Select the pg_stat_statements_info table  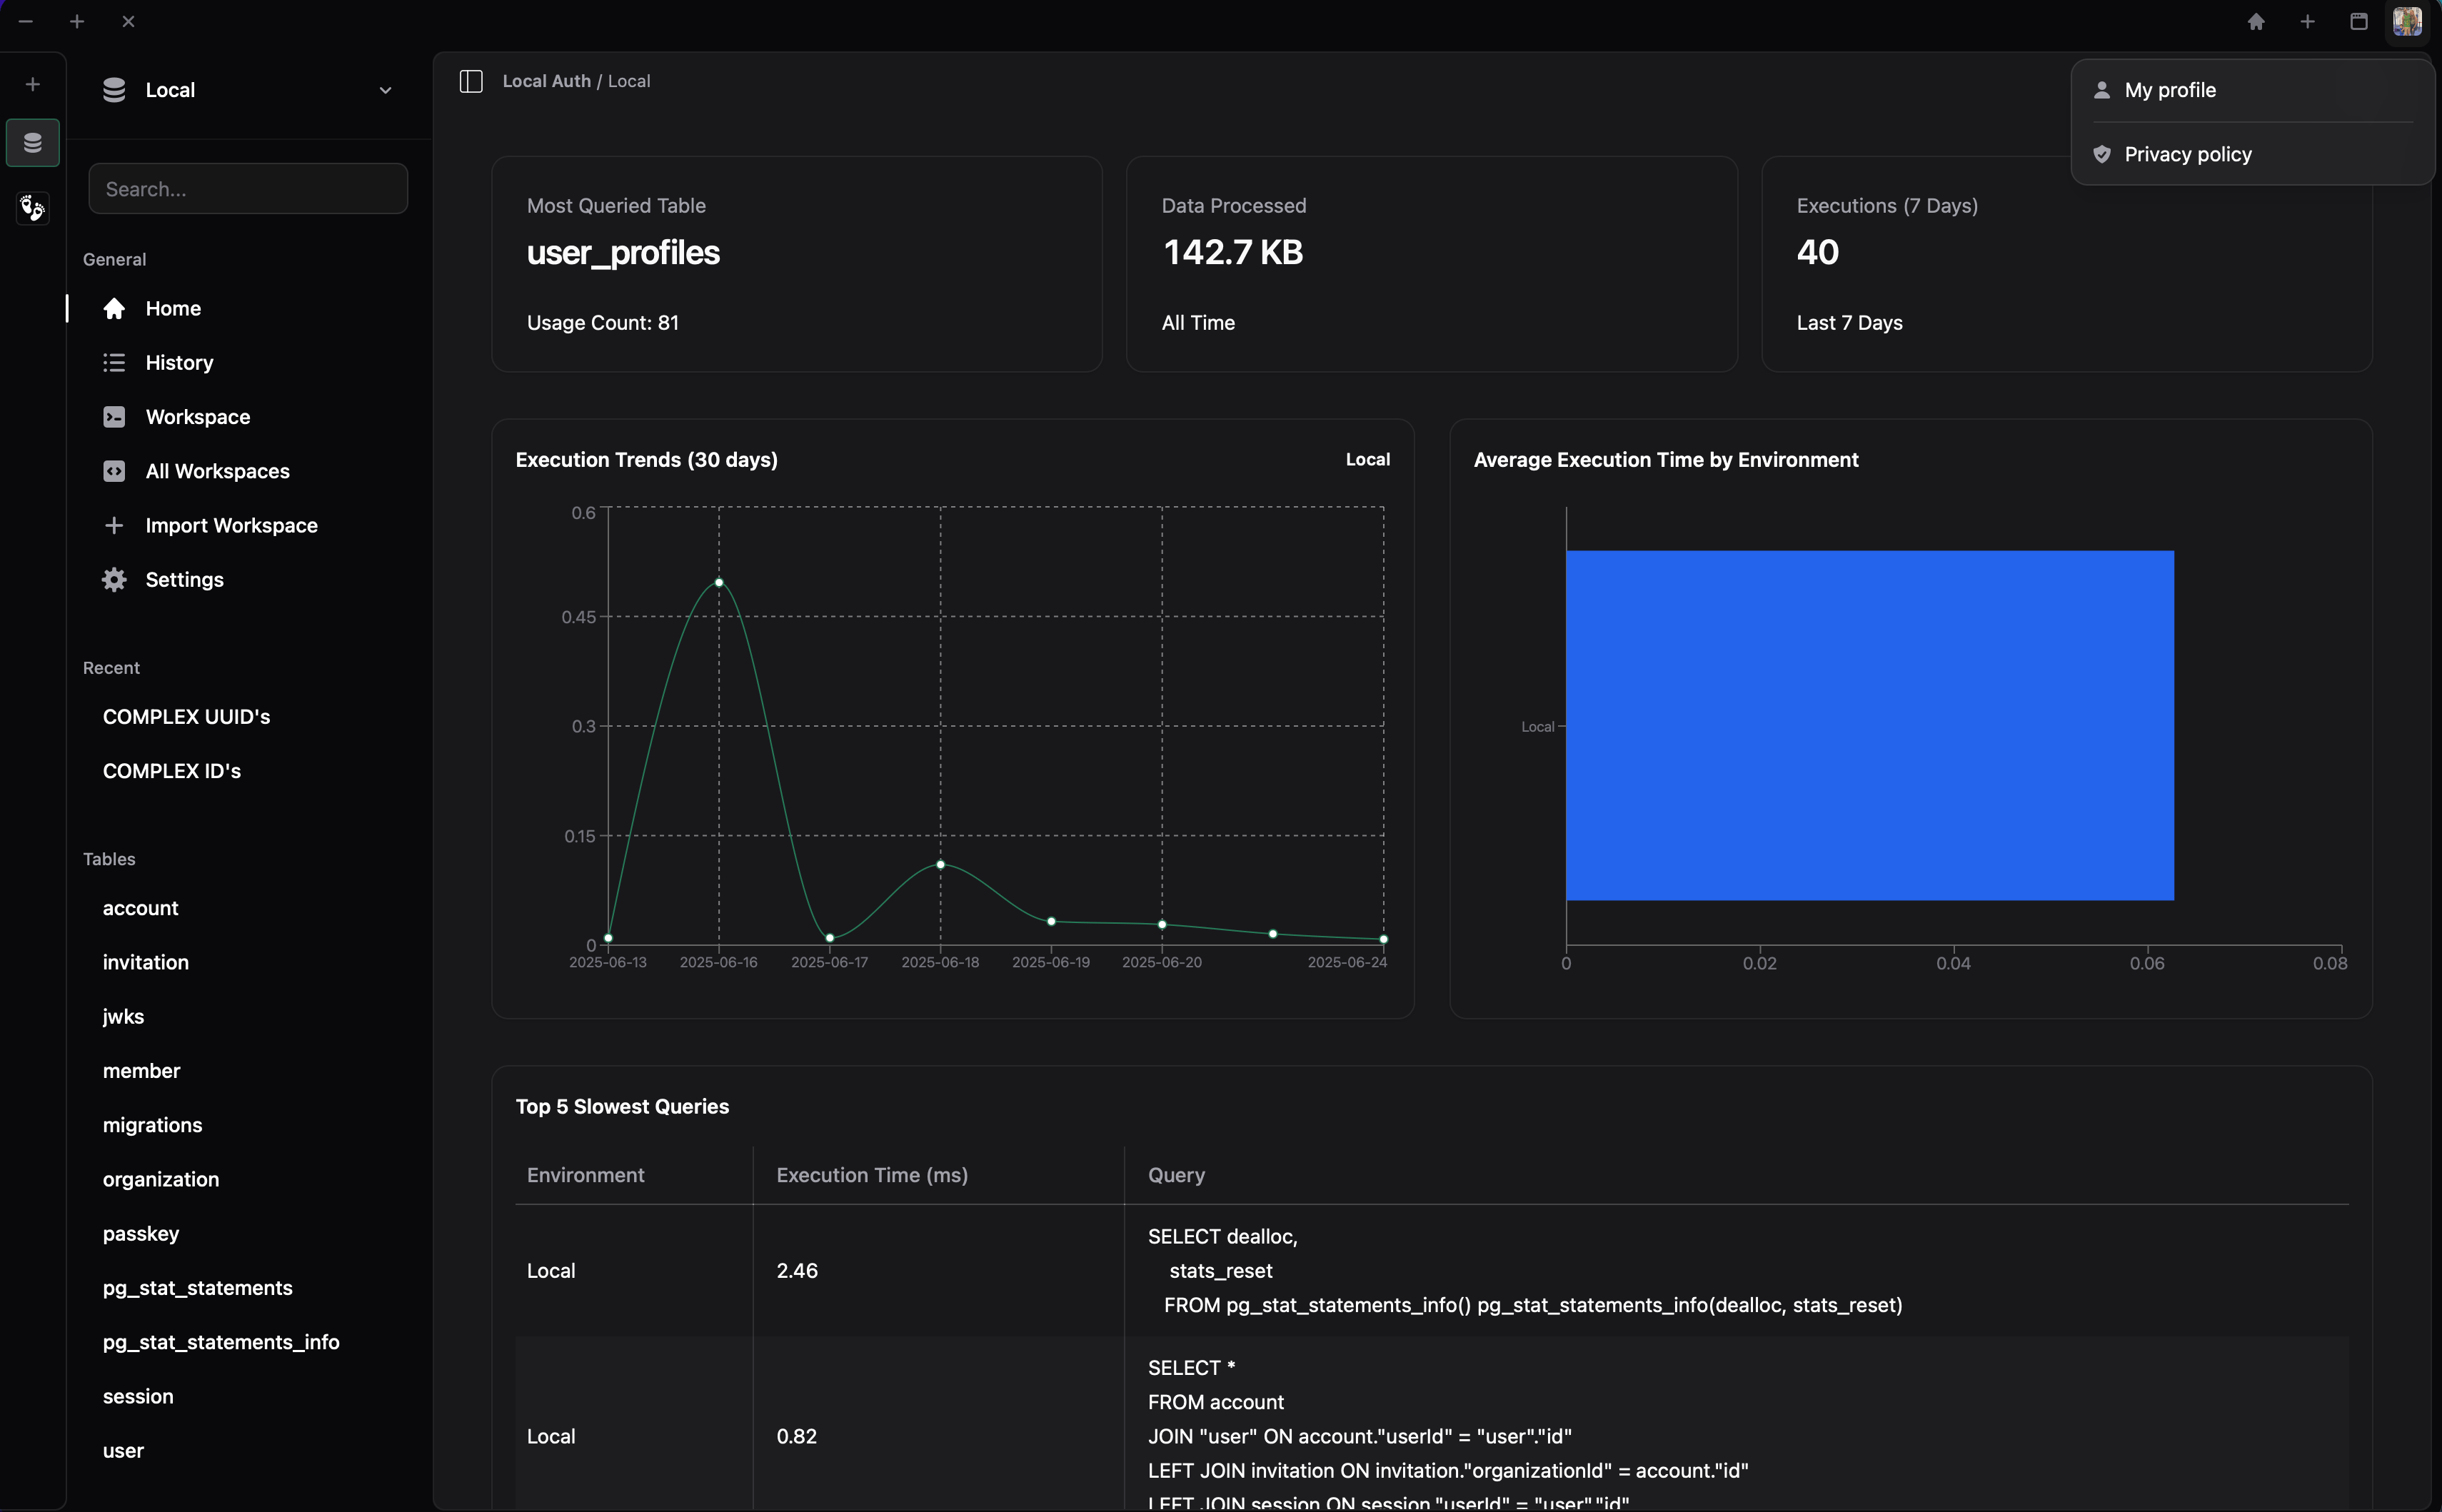(x=220, y=1342)
